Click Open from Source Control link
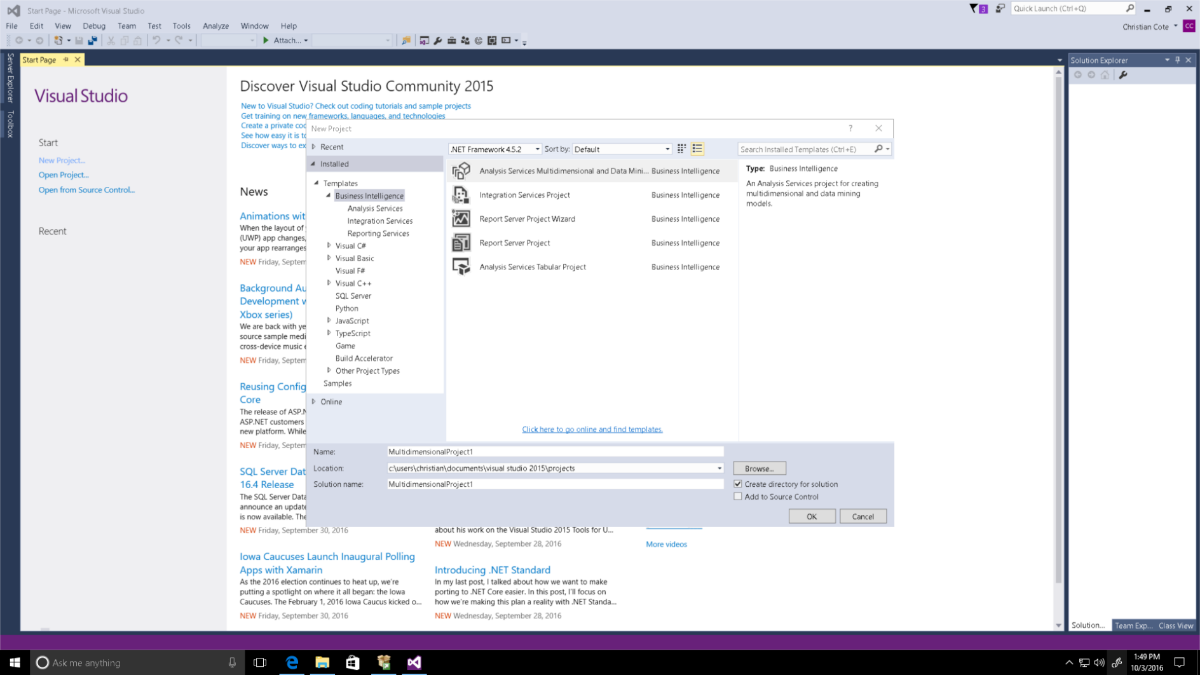 tap(87, 190)
